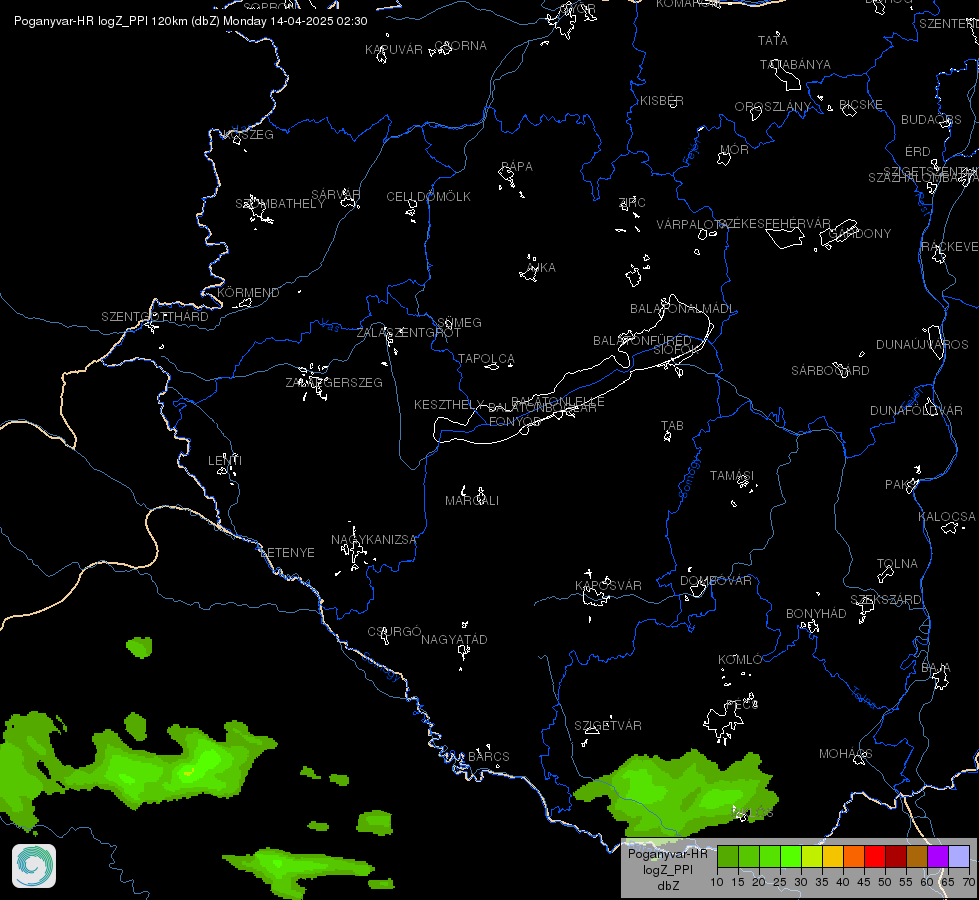This screenshot has width=979, height=900.
Task: Select the TATA city label
Action: click(772, 41)
